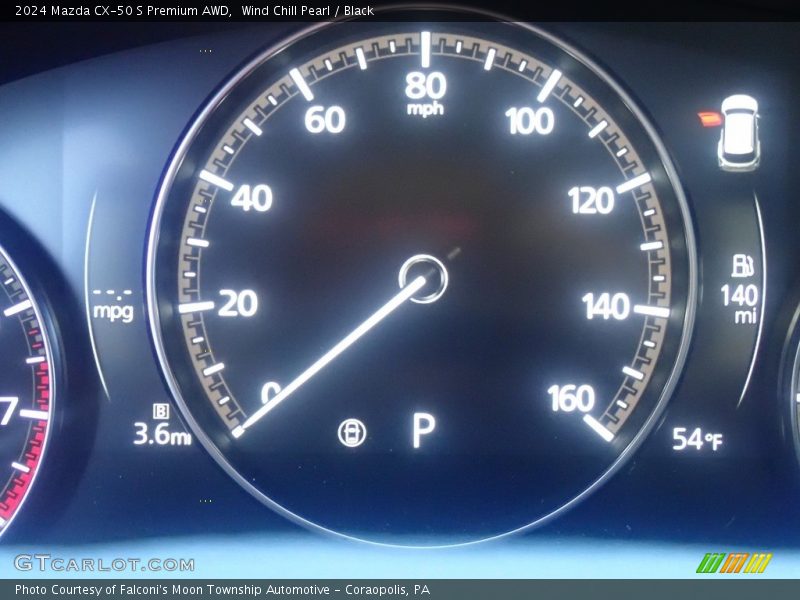Click the Falconi's Moon Township photo credit
The height and width of the screenshot is (600, 800).
222,590
